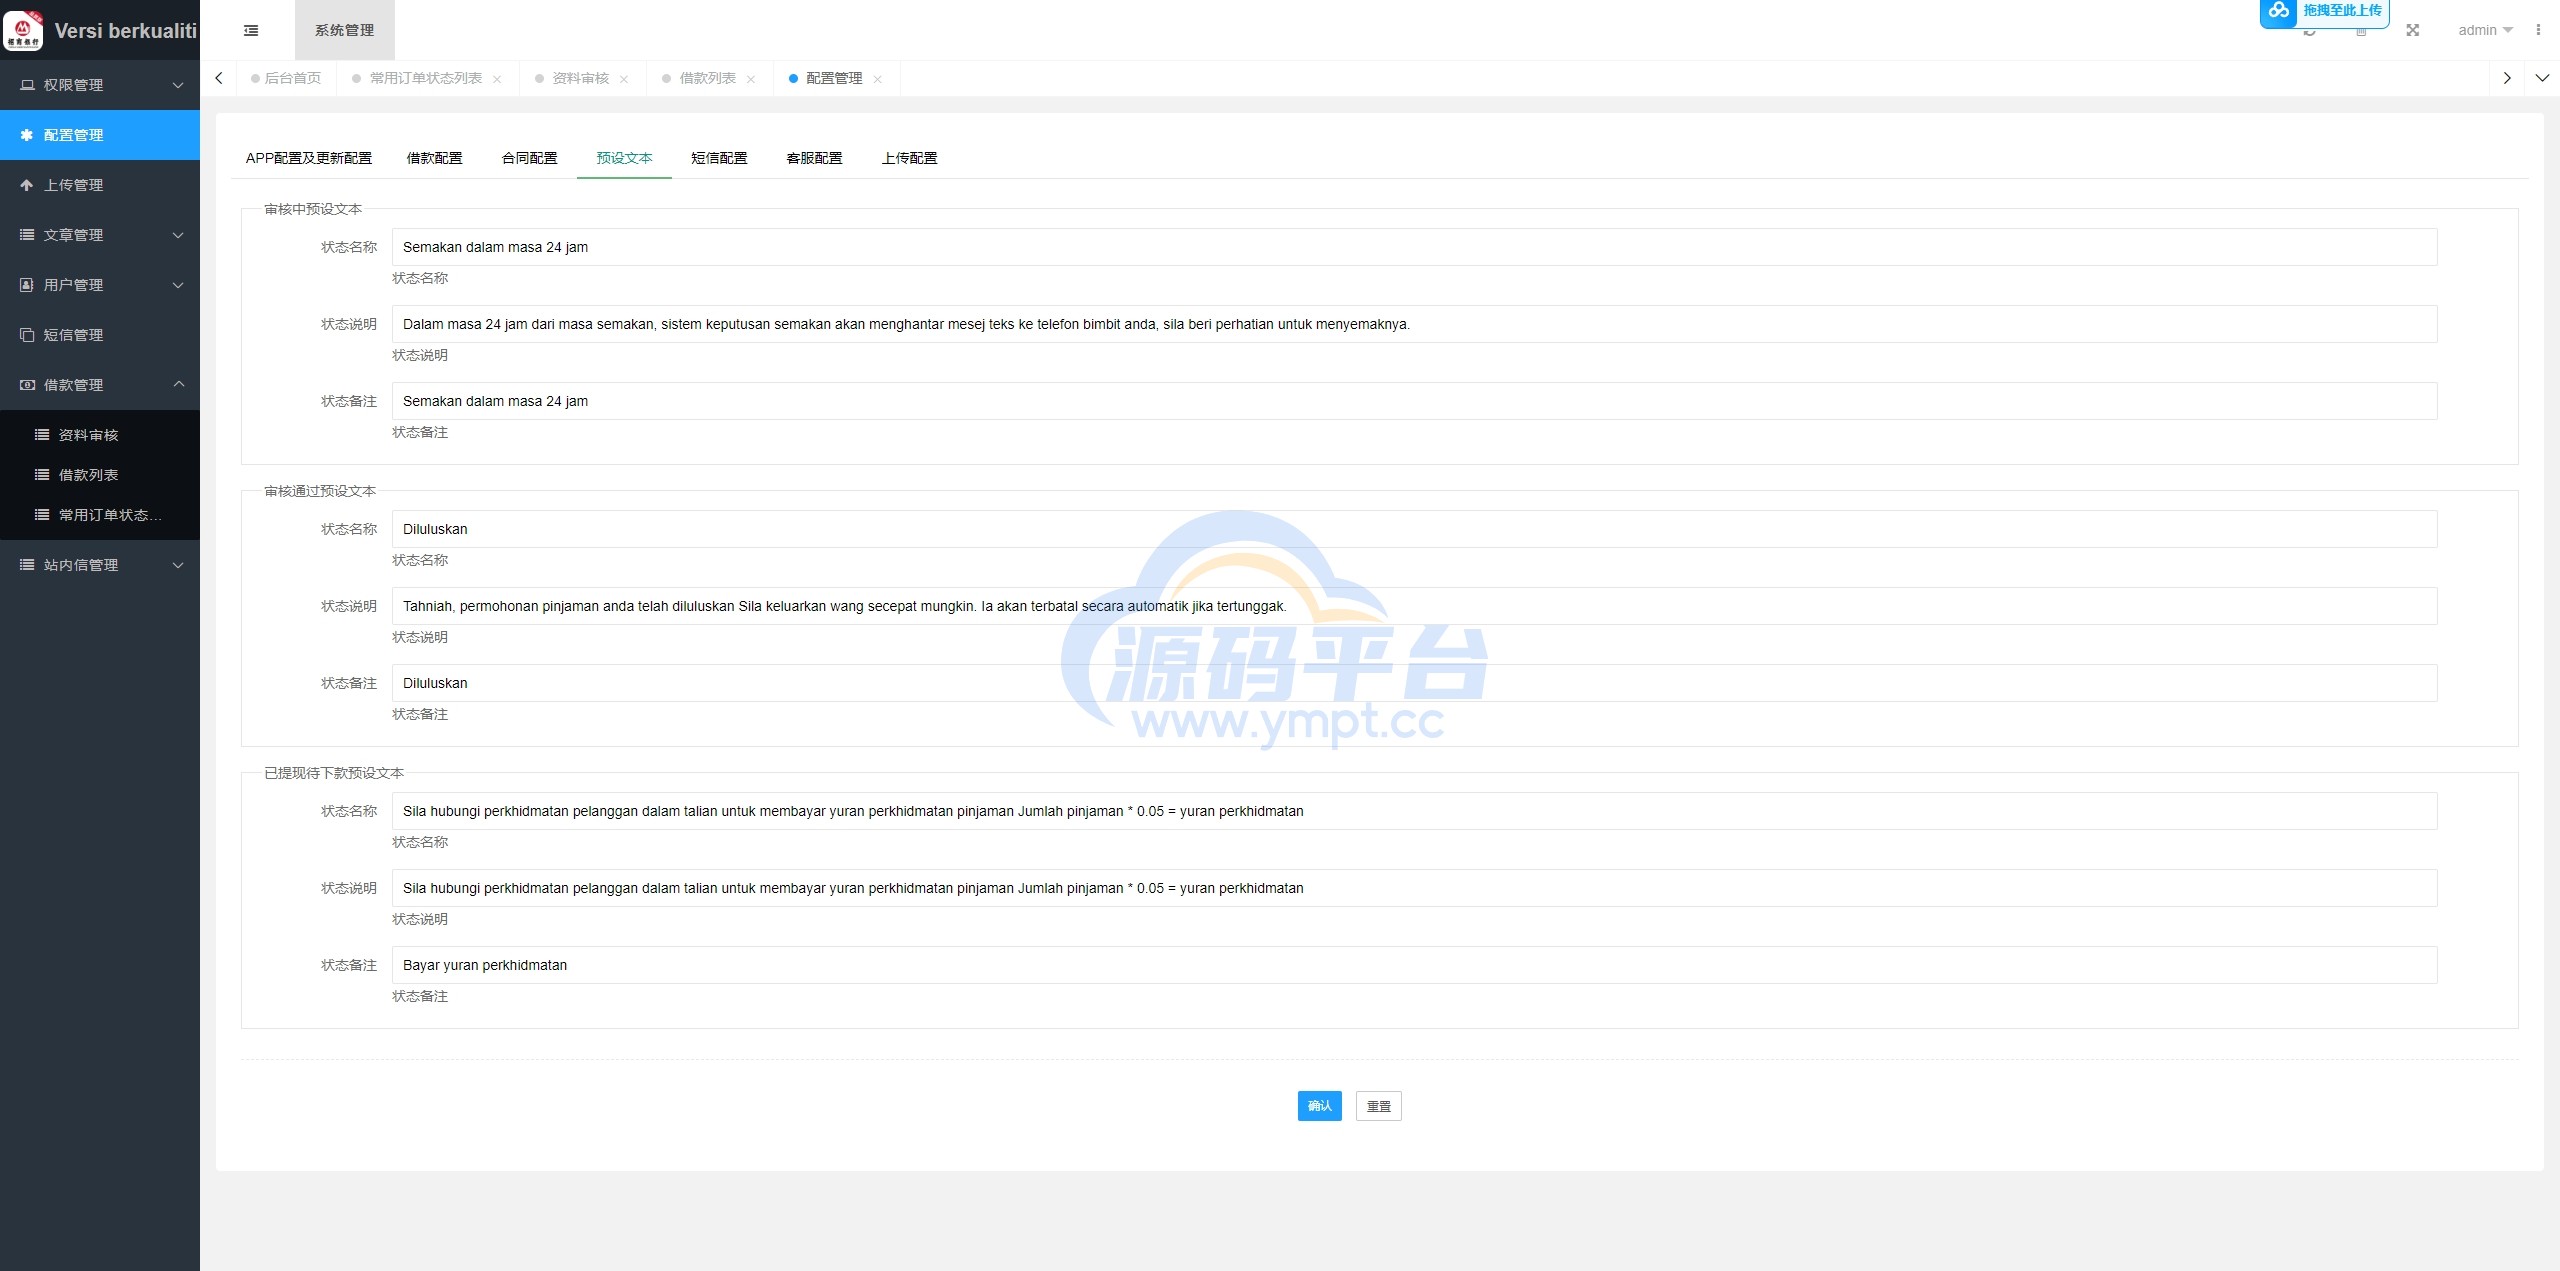
Task: Click the 重置 reset button
Action: pyautogui.click(x=1379, y=1106)
